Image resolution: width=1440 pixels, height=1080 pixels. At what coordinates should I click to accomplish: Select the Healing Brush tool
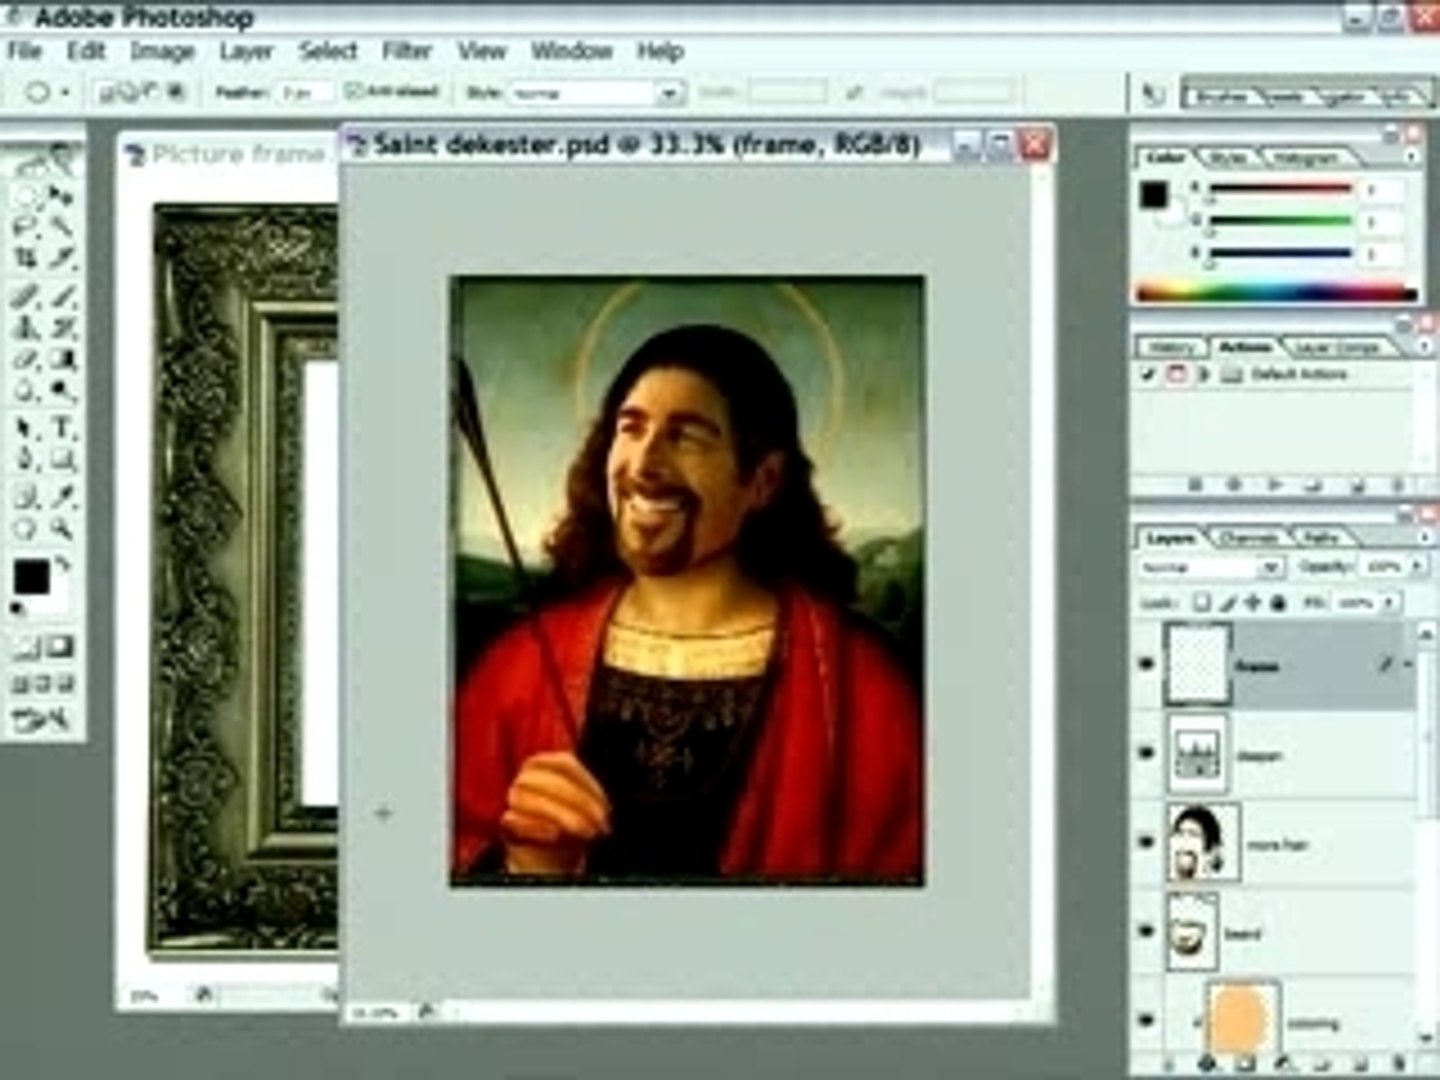pos(26,295)
